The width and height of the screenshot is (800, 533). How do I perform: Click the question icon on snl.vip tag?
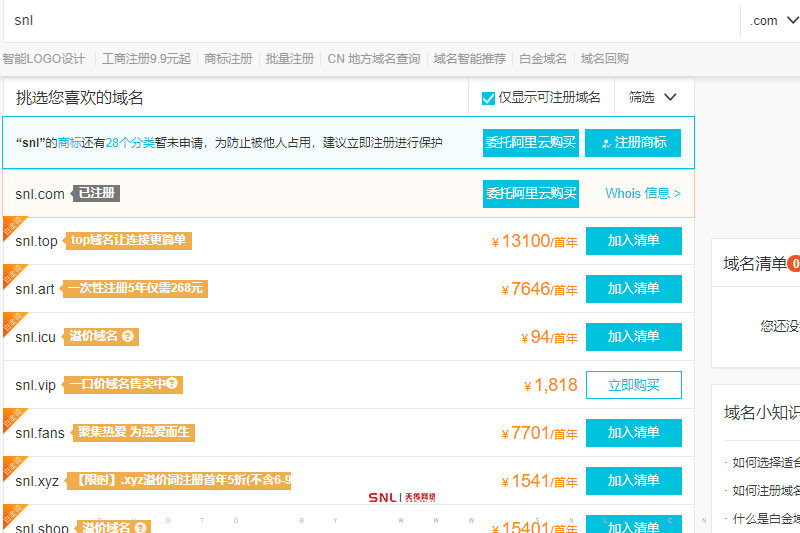pyautogui.click(x=172, y=384)
